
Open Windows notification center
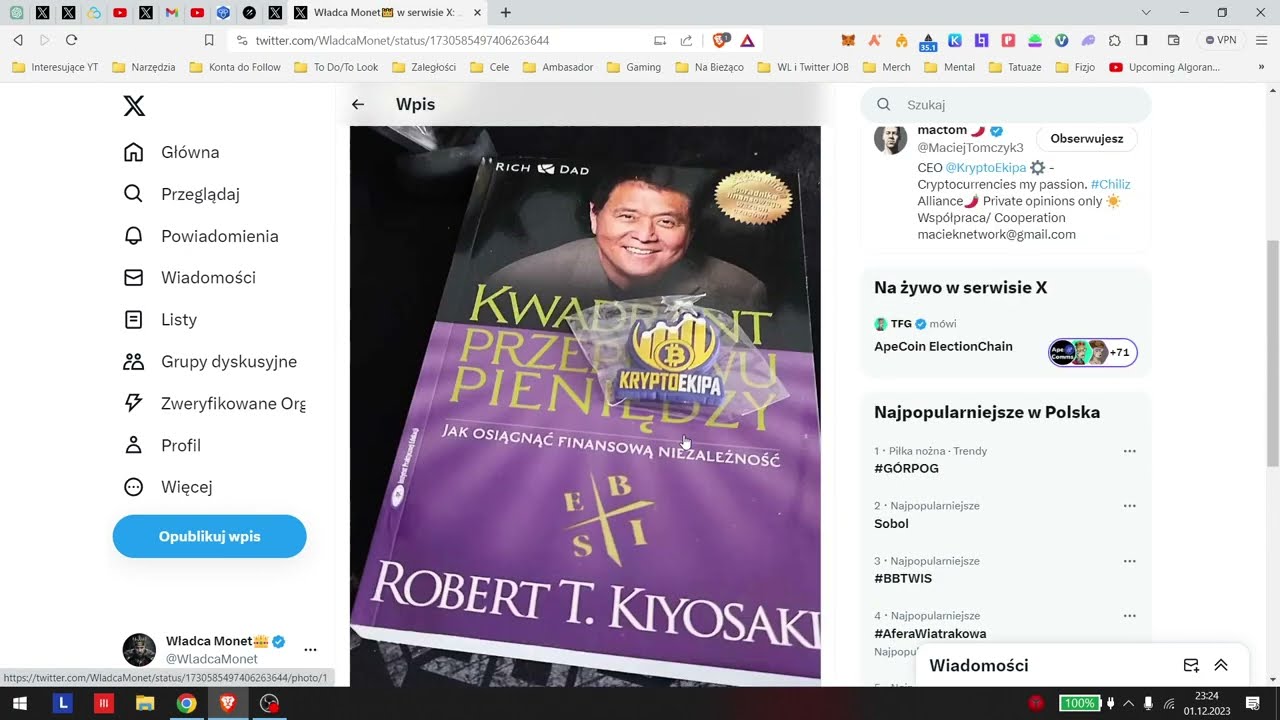pos(1252,703)
